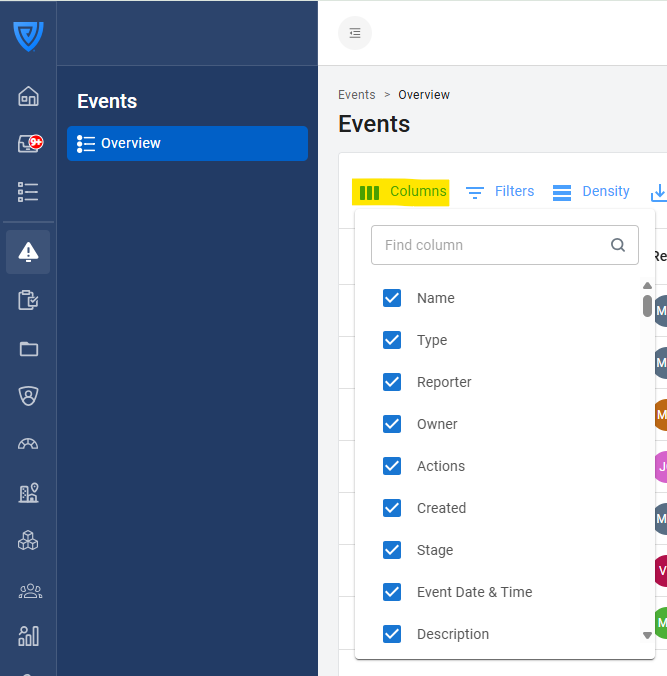Select the warning triangle Events icon
667x676 pixels.
click(28, 252)
